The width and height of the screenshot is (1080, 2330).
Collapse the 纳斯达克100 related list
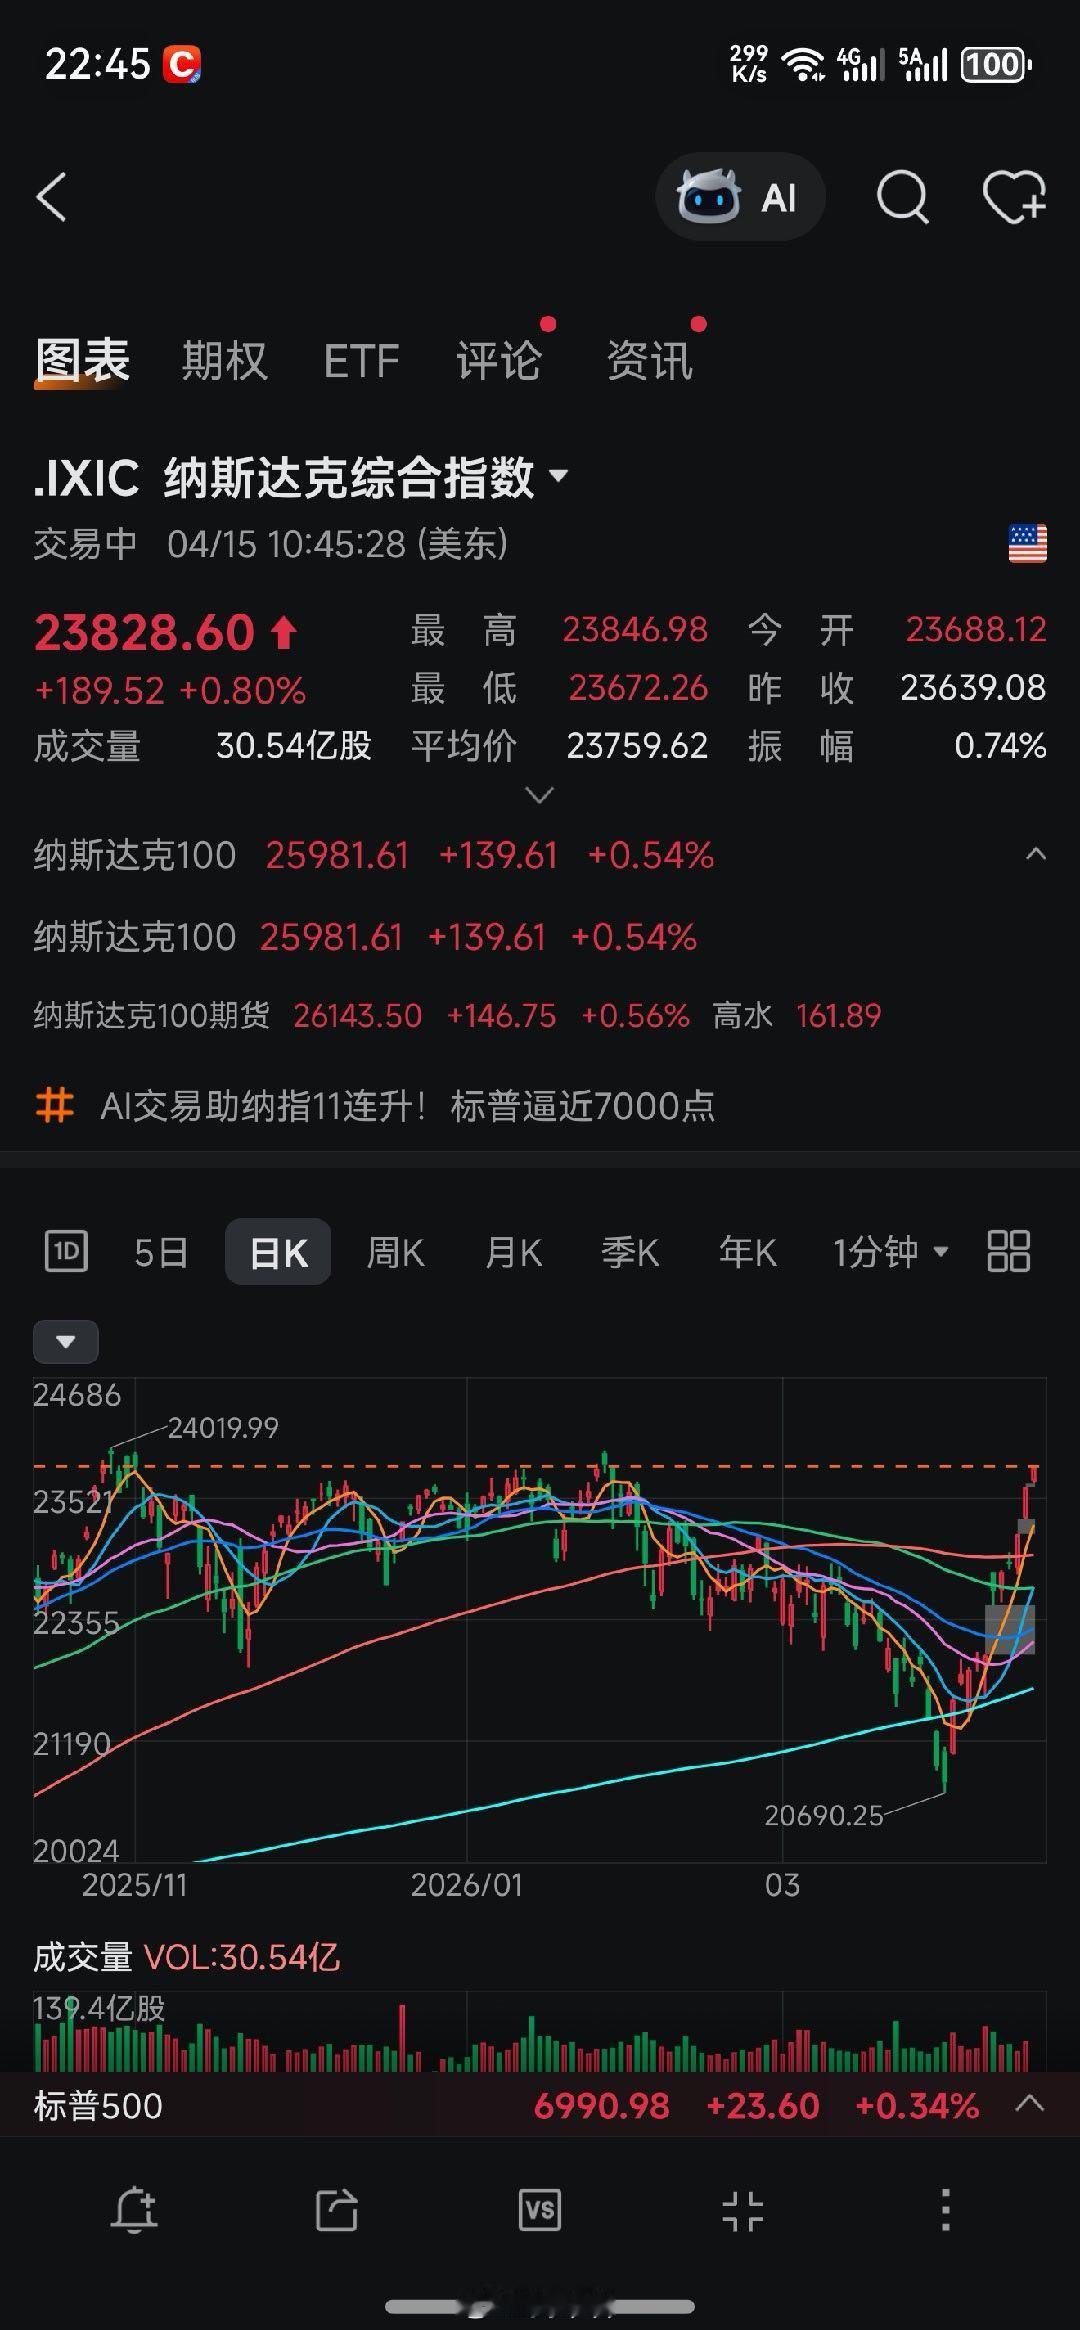(1036, 855)
